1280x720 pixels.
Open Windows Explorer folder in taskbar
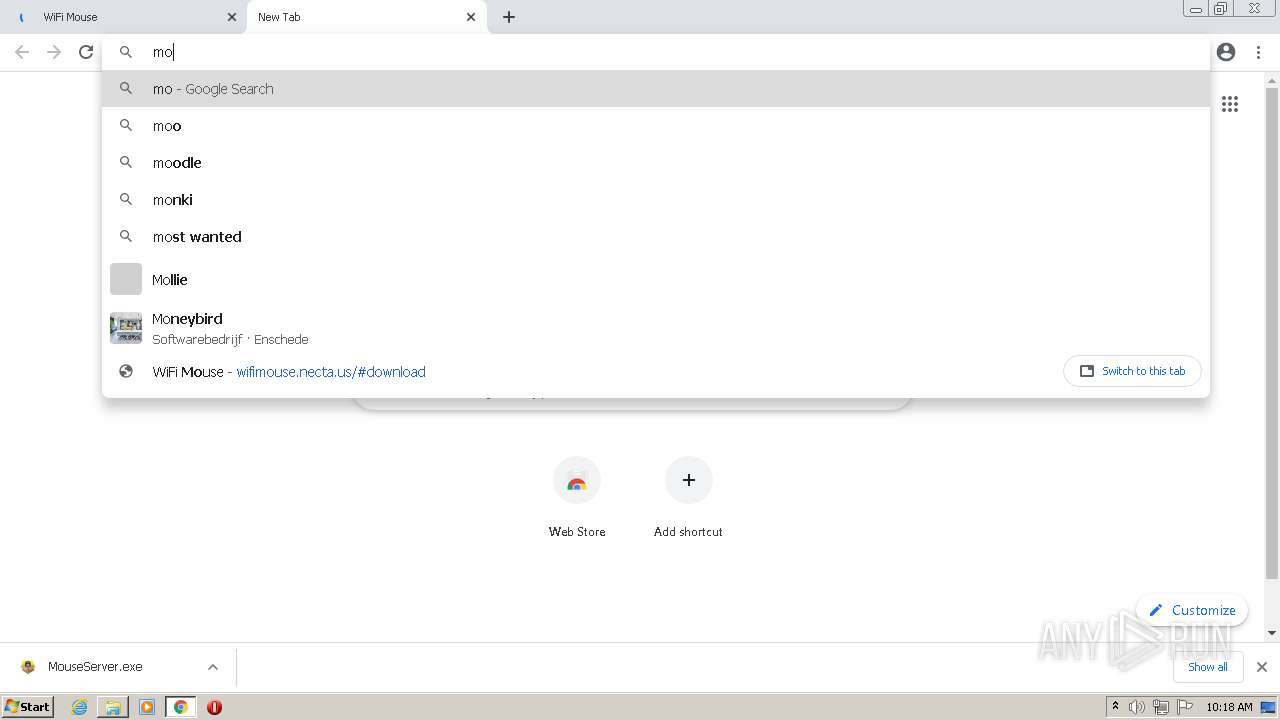pos(113,707)
